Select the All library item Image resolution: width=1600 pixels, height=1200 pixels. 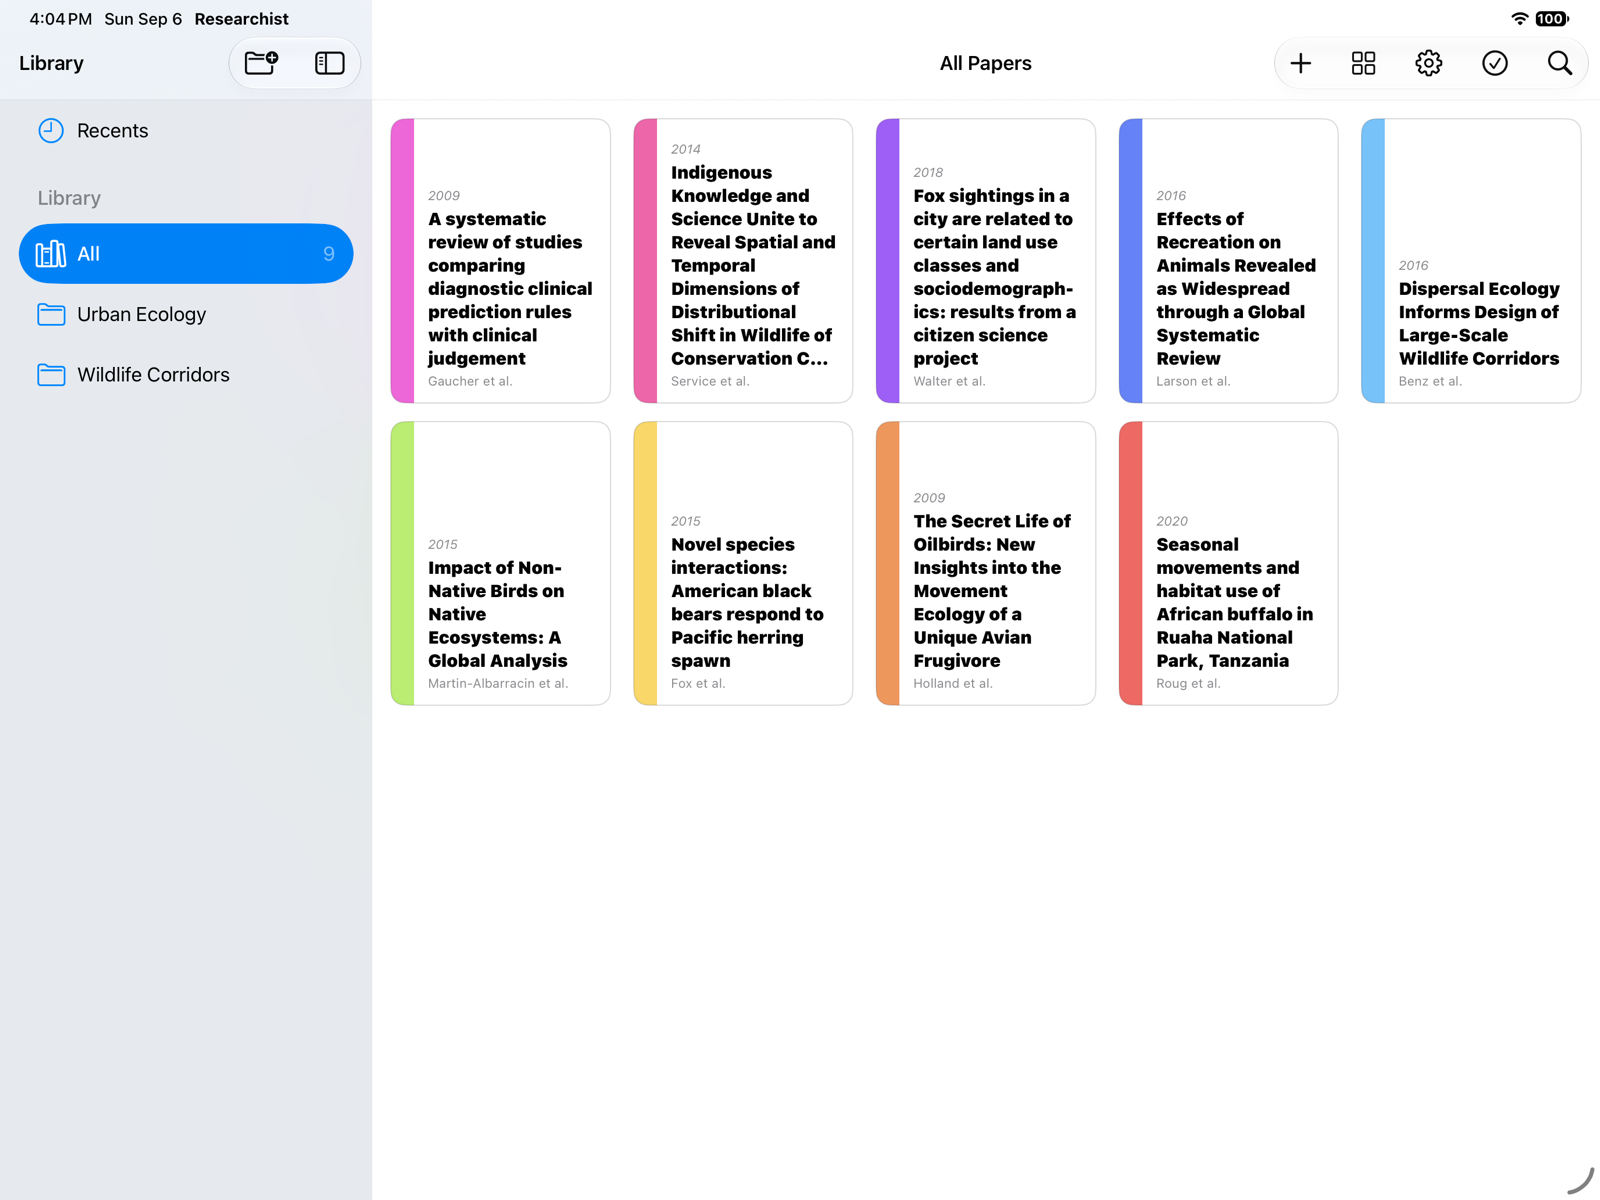[186, 254]
